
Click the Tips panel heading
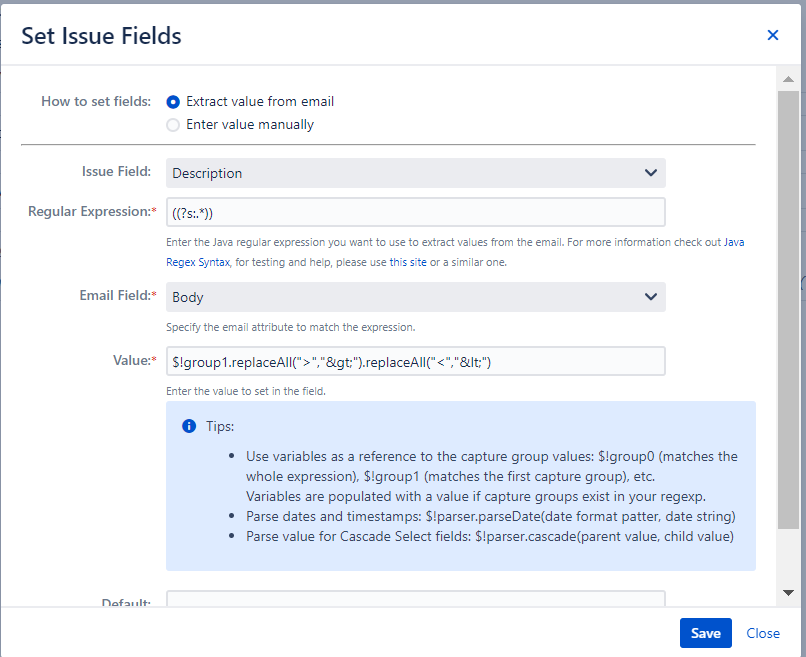click(219, 426)
